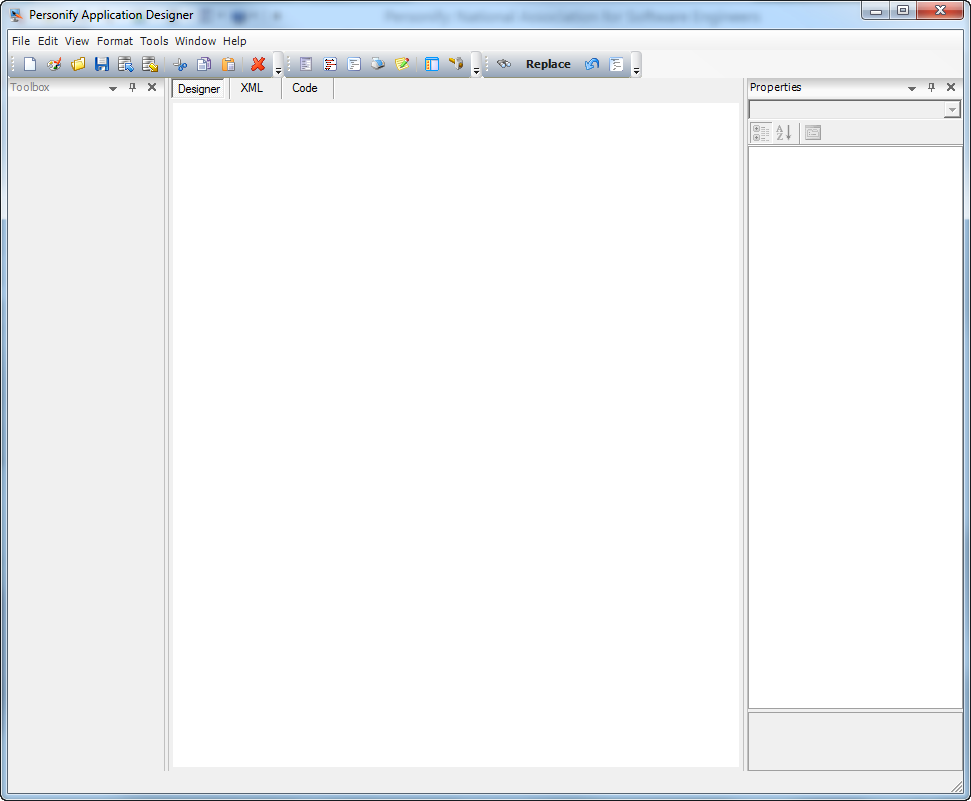Toggle auto-hide pin on the Properties panel
The image size is (971, 801).
[x=931, y=87]
